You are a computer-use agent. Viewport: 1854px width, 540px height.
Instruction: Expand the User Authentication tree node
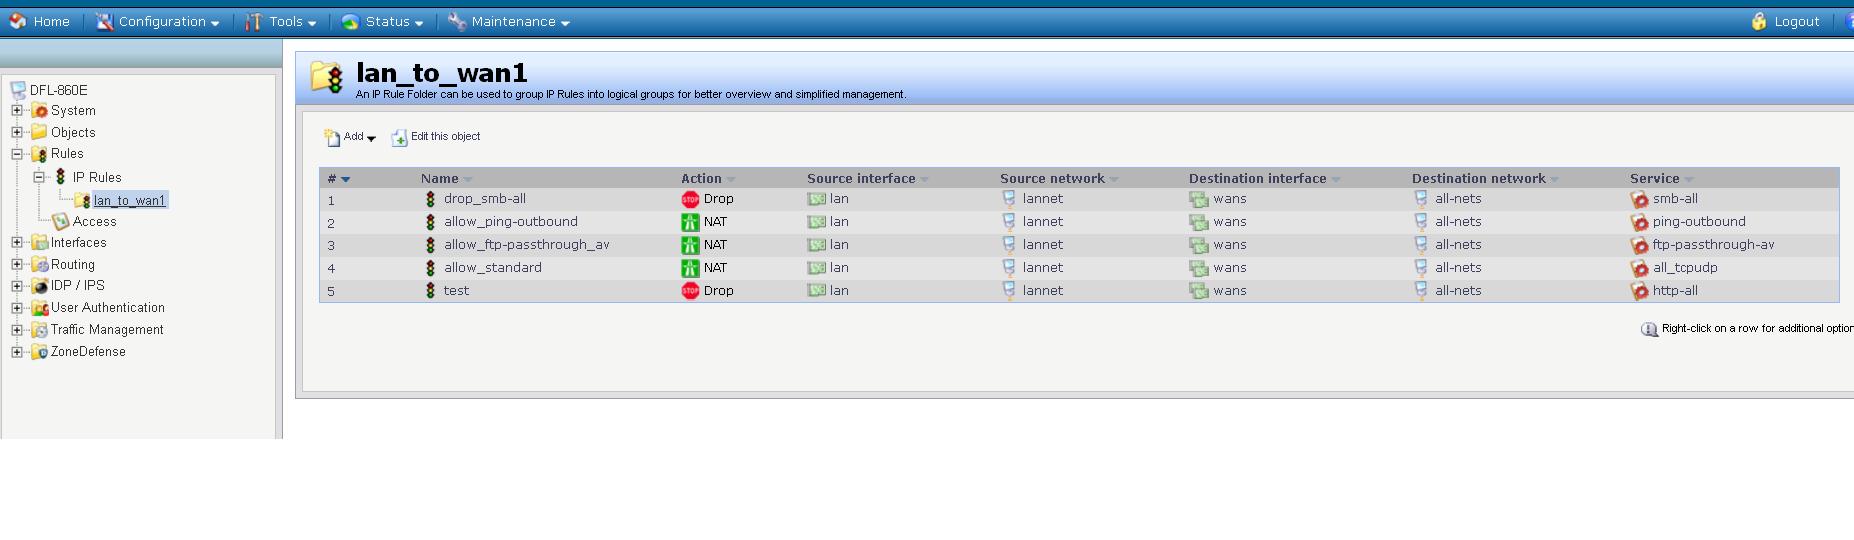click(17, 308)
